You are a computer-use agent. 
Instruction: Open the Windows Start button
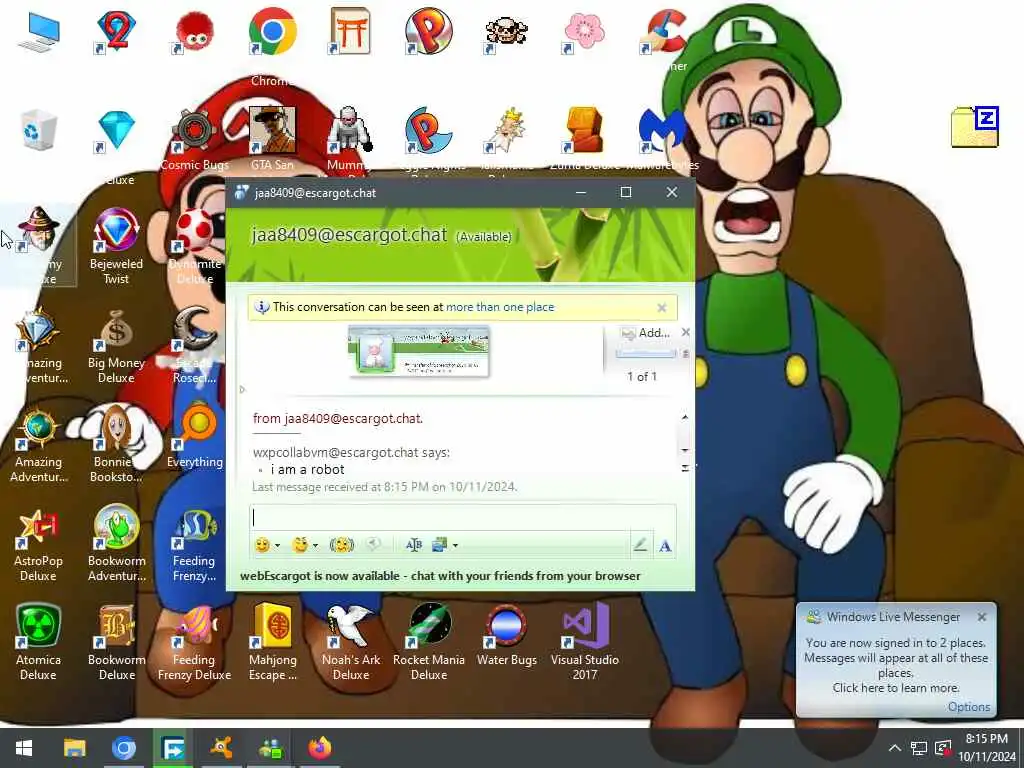pyautogui.click(x=24, y=748)
